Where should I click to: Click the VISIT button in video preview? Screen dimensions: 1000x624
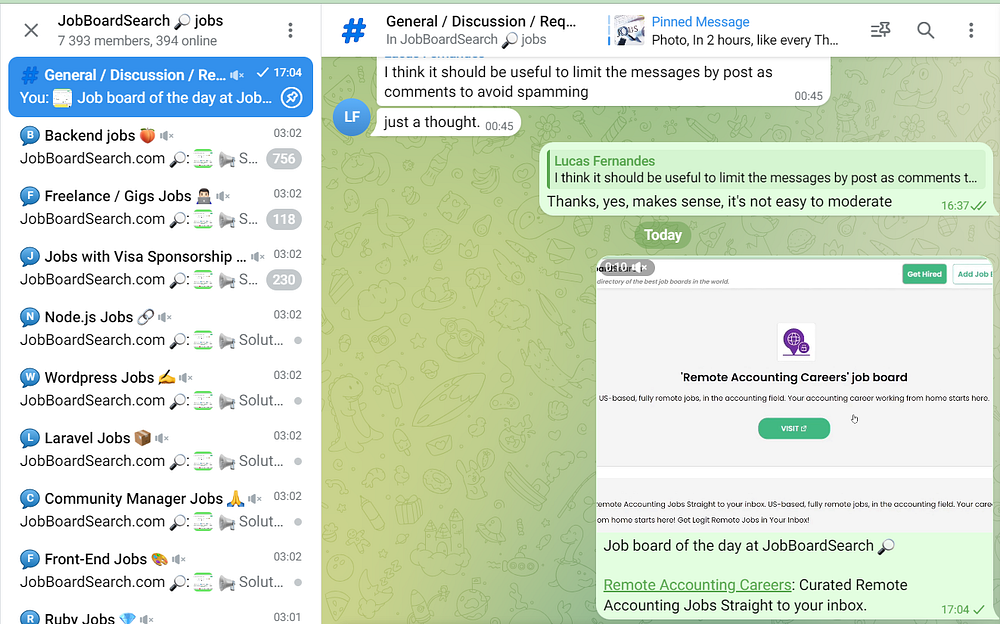pos(793,428)
